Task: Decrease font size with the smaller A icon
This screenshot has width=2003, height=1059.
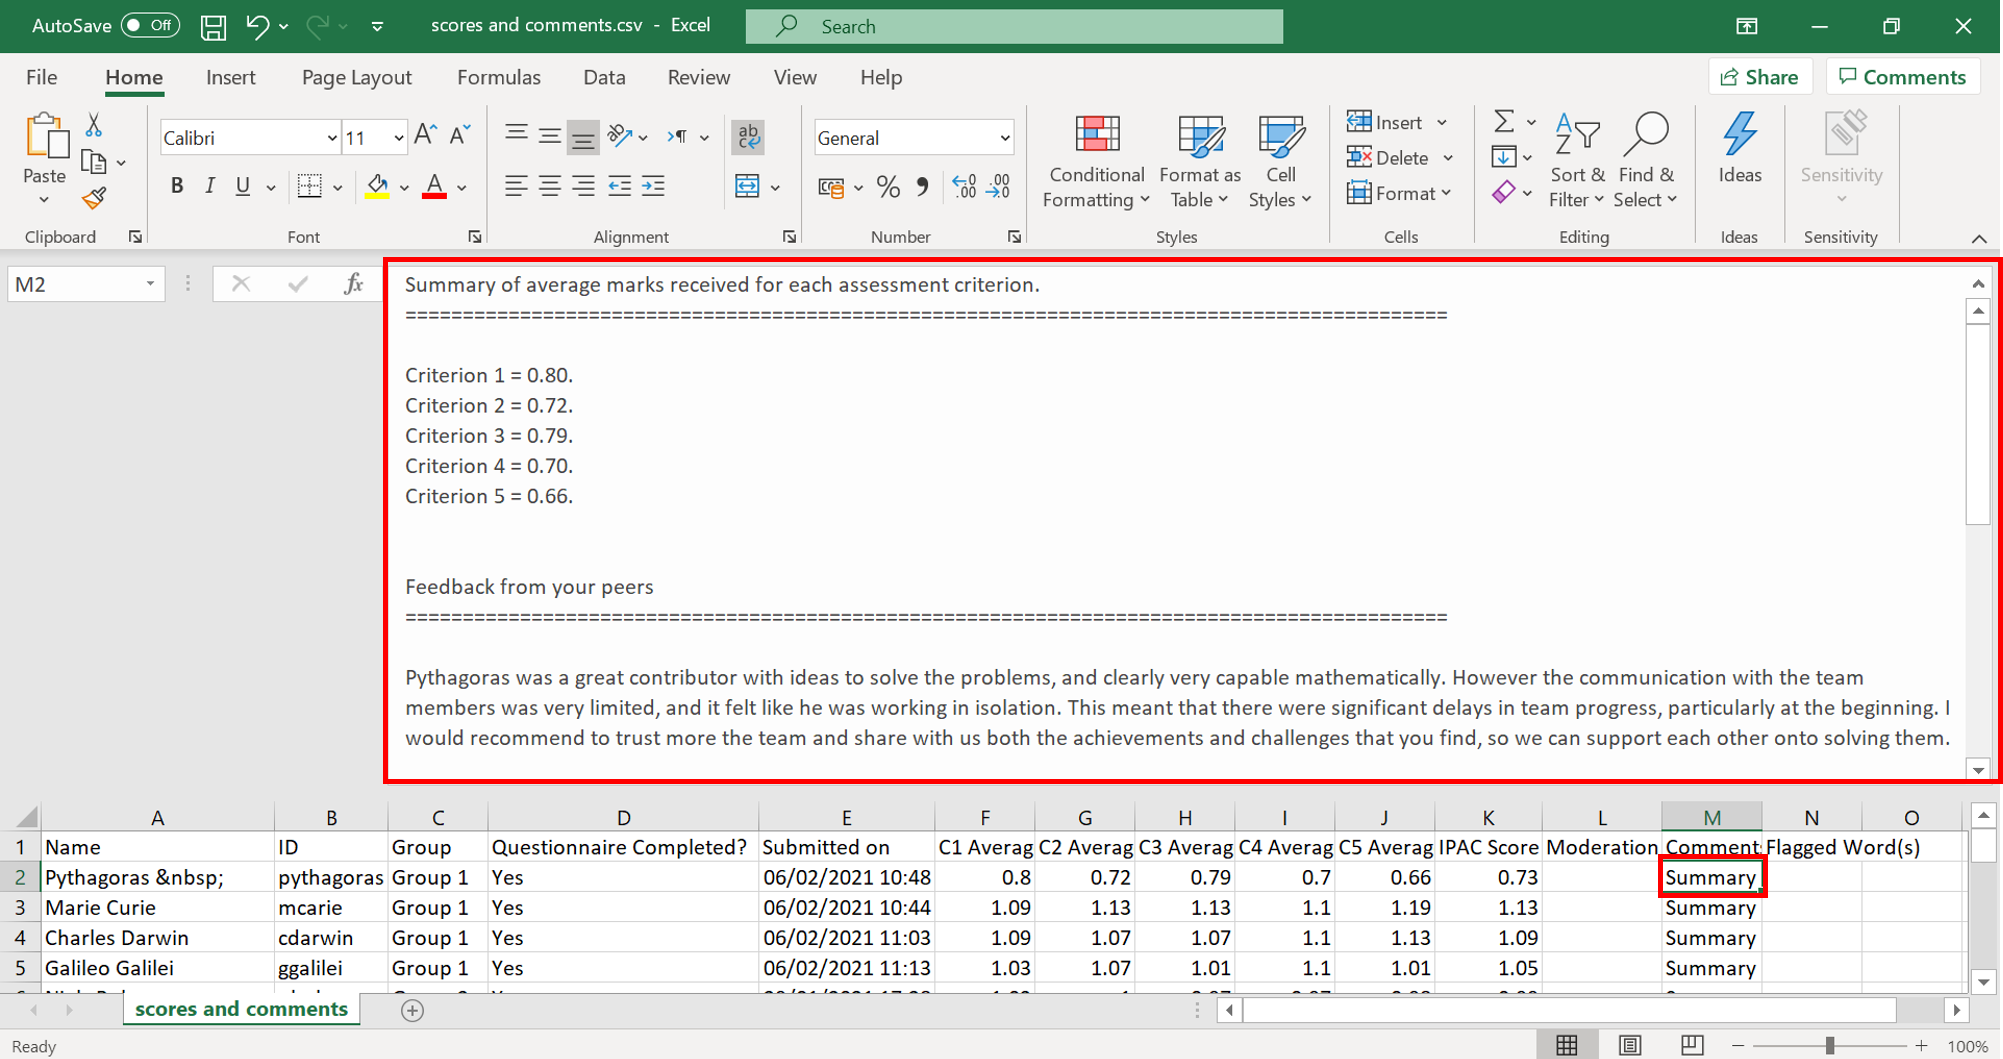Action: pyautogui.click(x=460, y=136)
